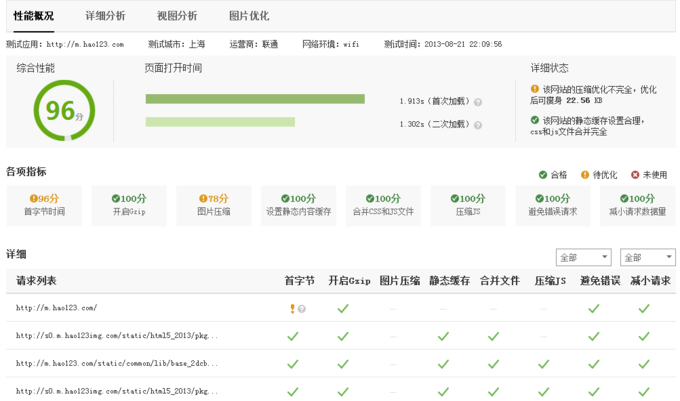680x401 pixels.
Task: Select the 首字节时间 96分 metric card
Action: pos(44,204)
